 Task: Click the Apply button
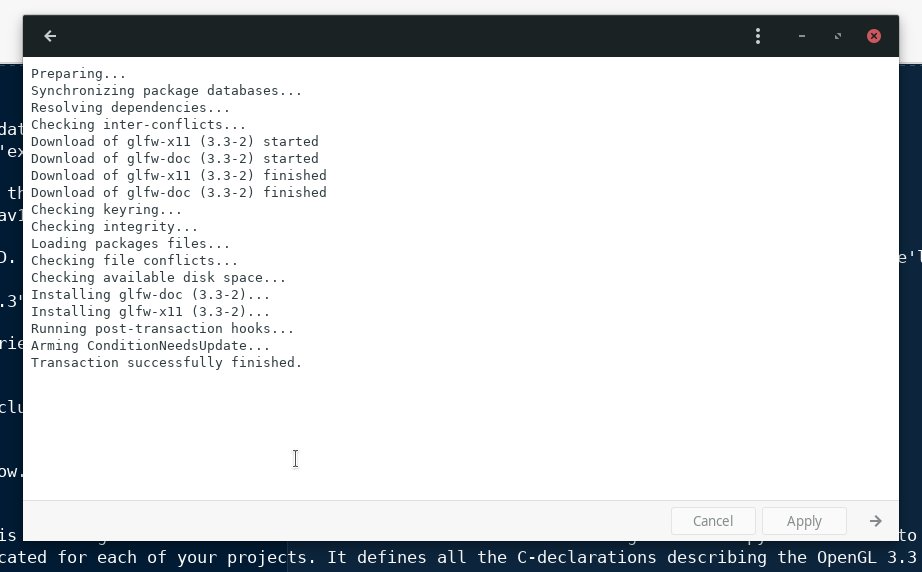coord(804,521)
